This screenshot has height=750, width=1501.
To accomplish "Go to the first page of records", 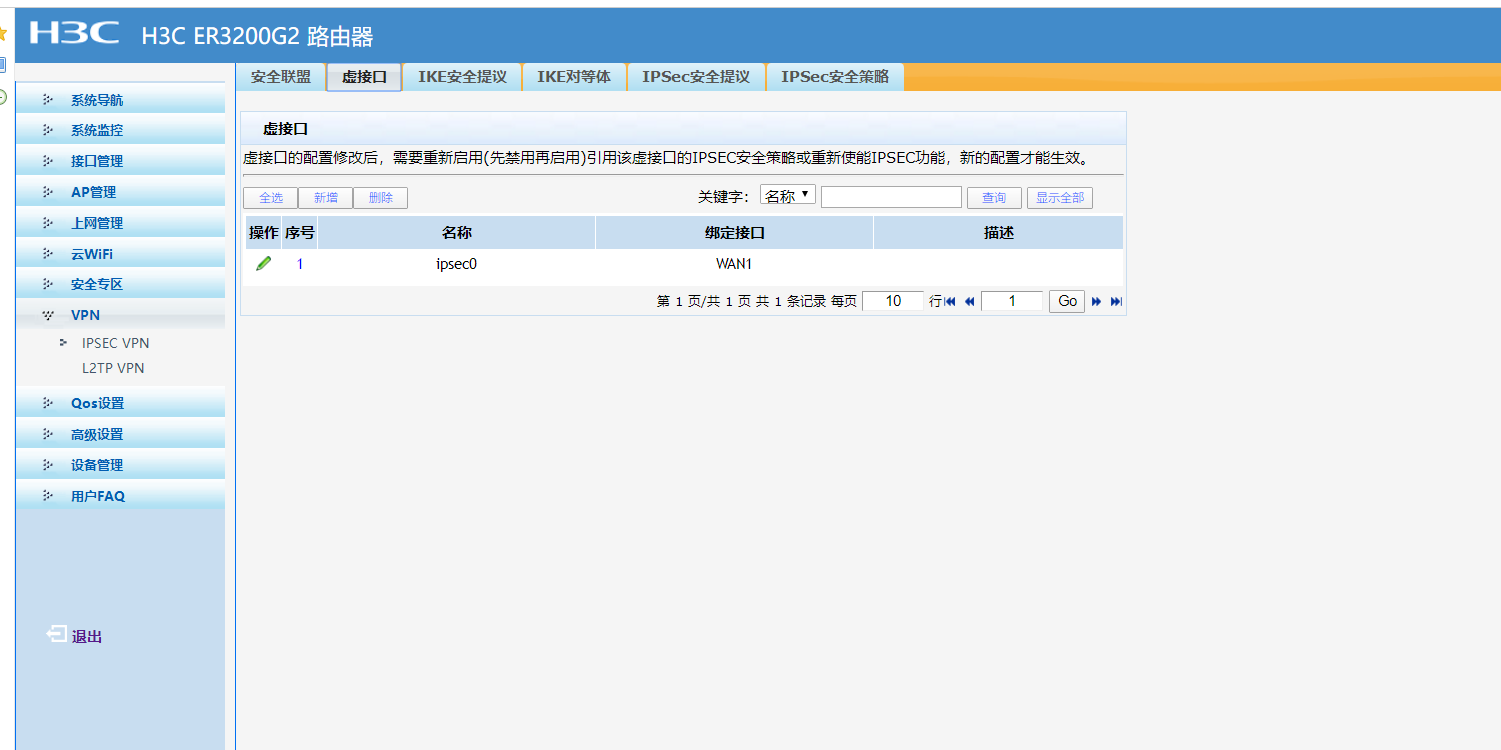I will pyautogui.click(x=950, y=301).
